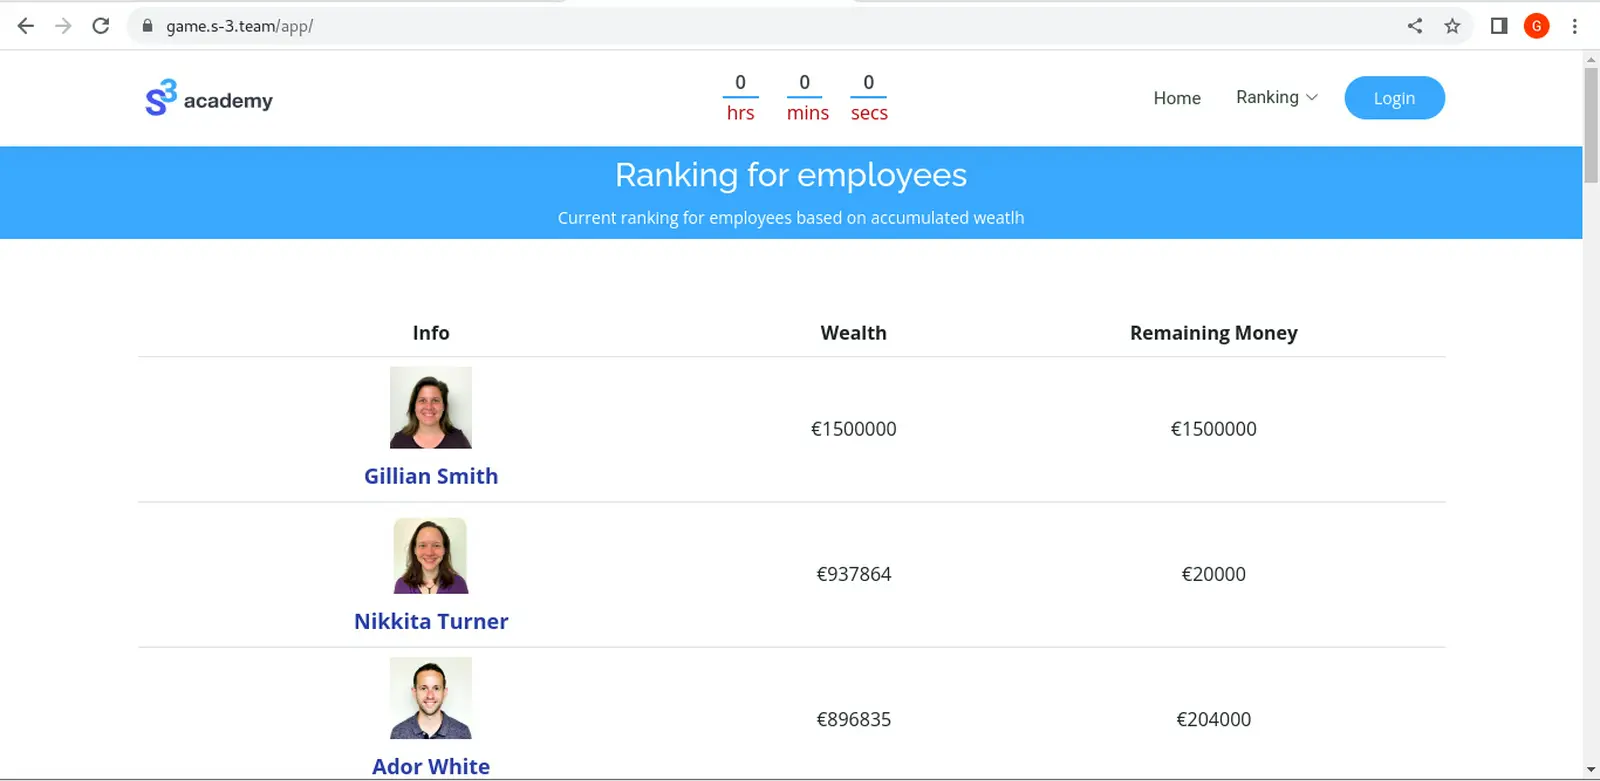Bookmark this page with star icon
The image size is (1600, 781).
coord(1452,26)
